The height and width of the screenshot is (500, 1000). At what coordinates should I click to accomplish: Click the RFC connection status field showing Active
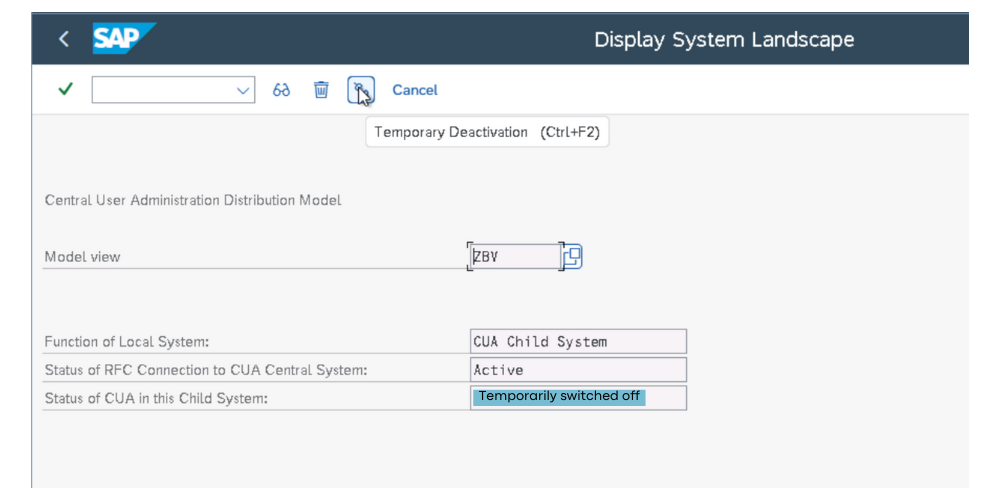pos(578,370)
